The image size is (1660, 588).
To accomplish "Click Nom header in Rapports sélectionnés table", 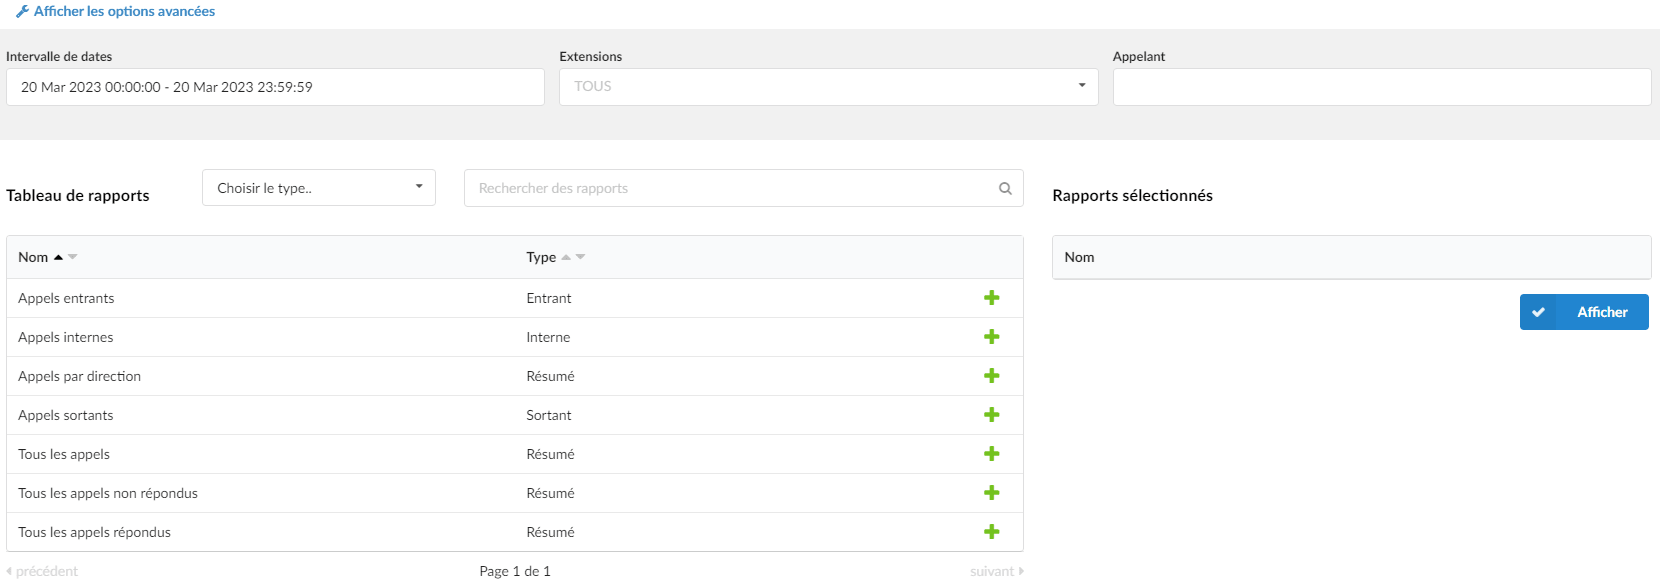I will 1079,257.
